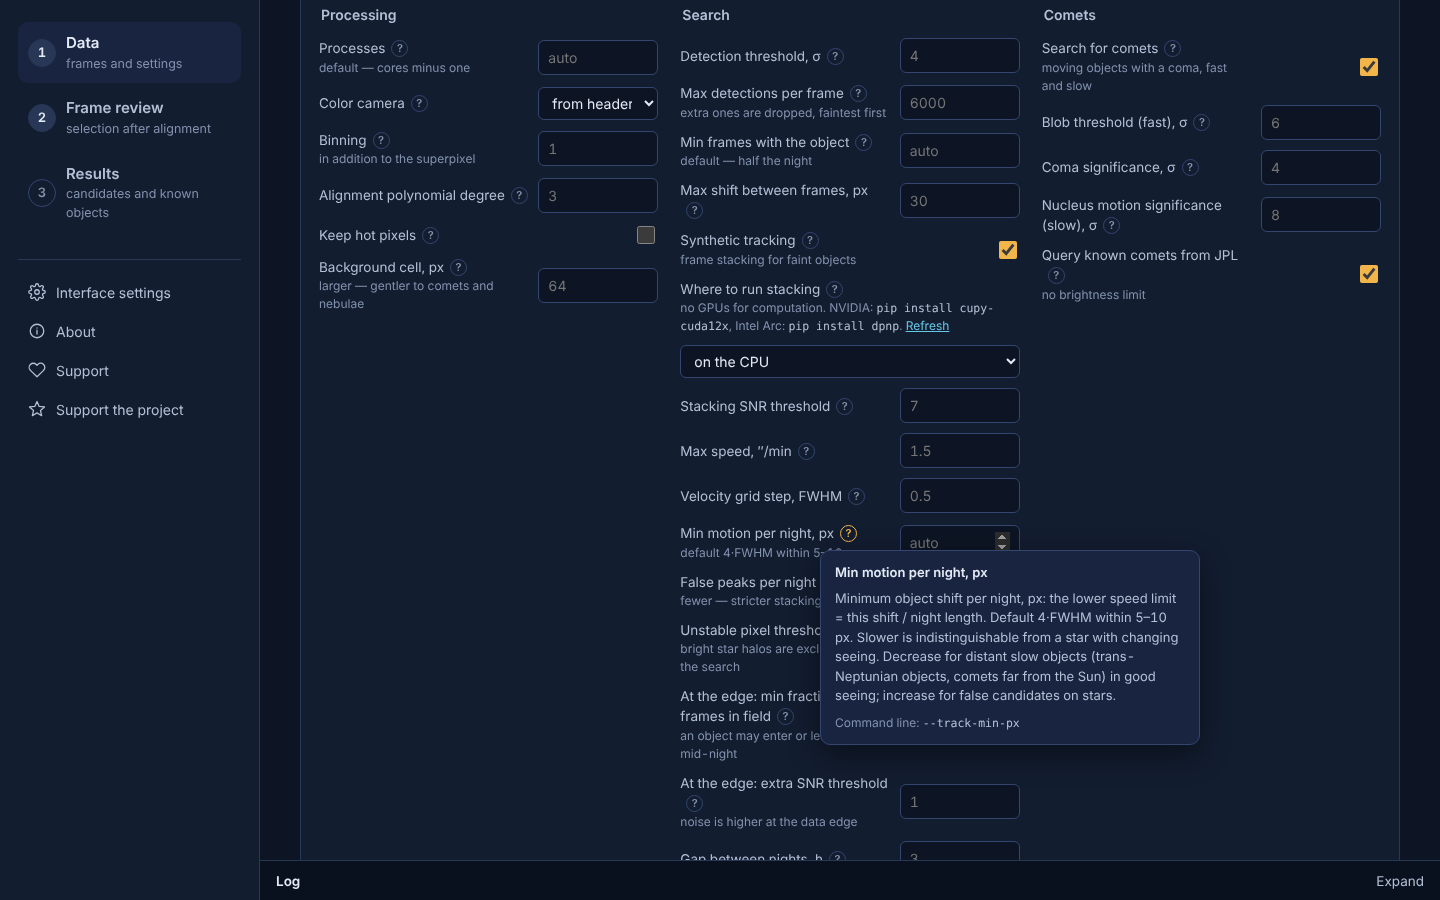1440x900 pixels.
Task: Focus Coma significance field
Action: click(x=1321, y=167)
